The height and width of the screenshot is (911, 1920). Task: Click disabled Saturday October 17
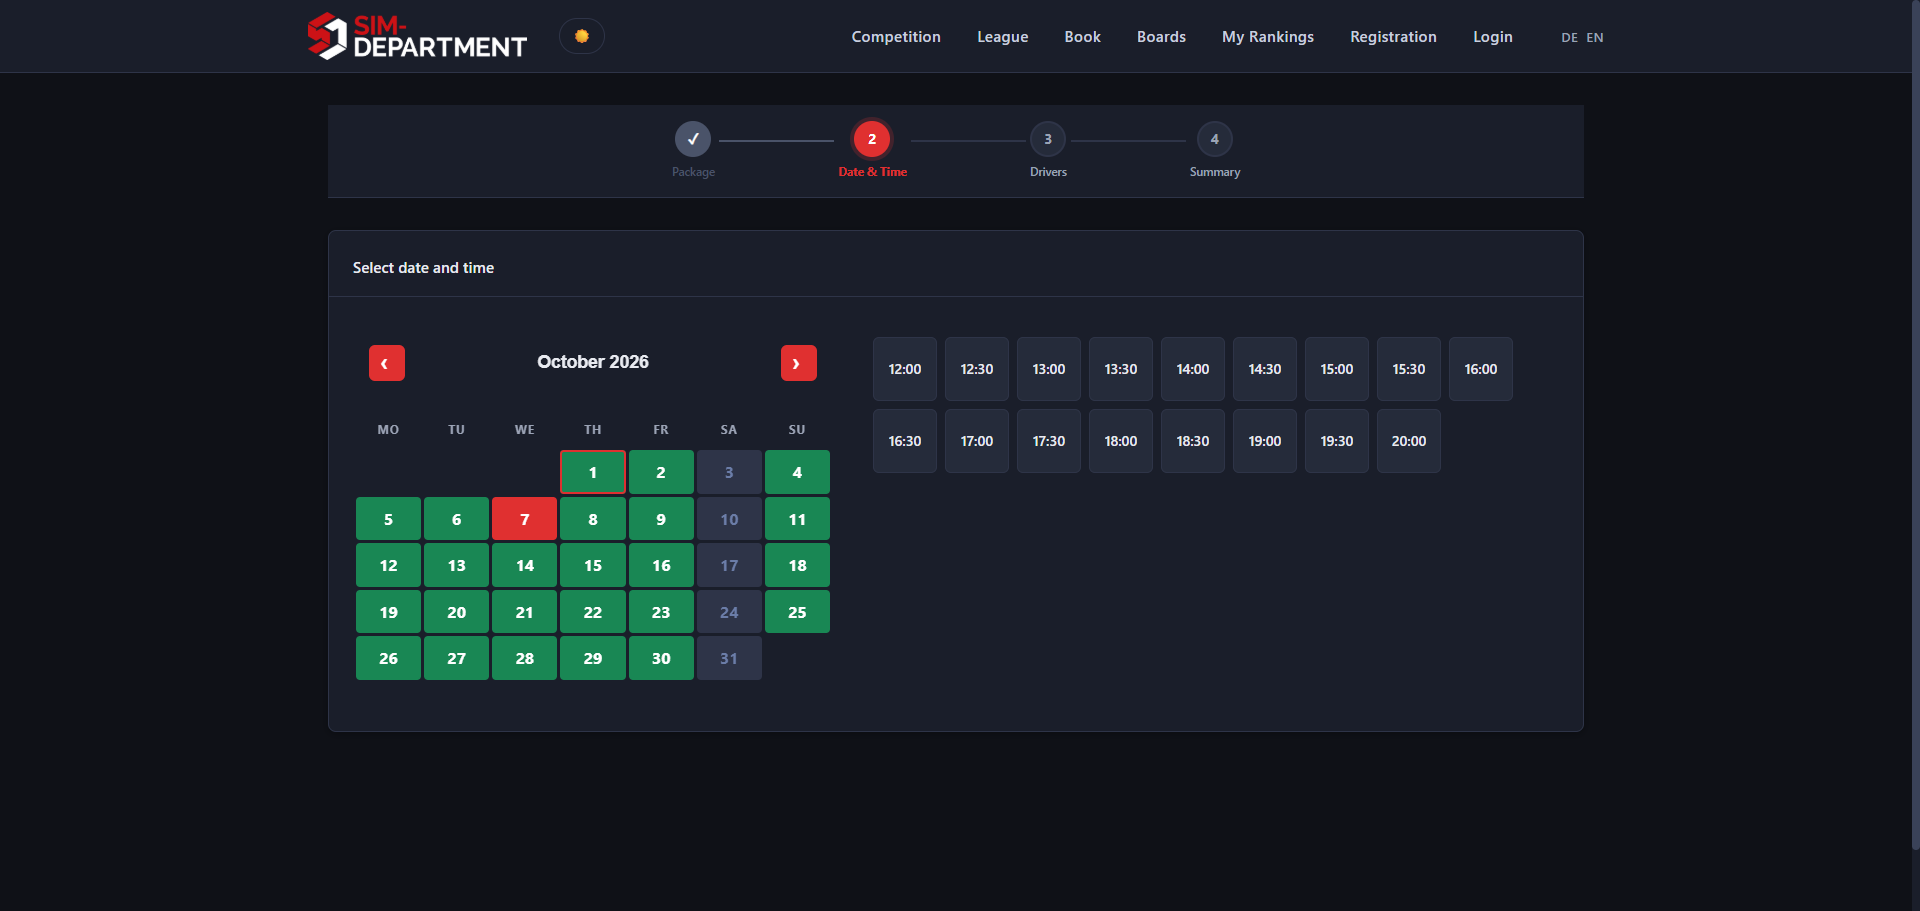coord(729,565)
